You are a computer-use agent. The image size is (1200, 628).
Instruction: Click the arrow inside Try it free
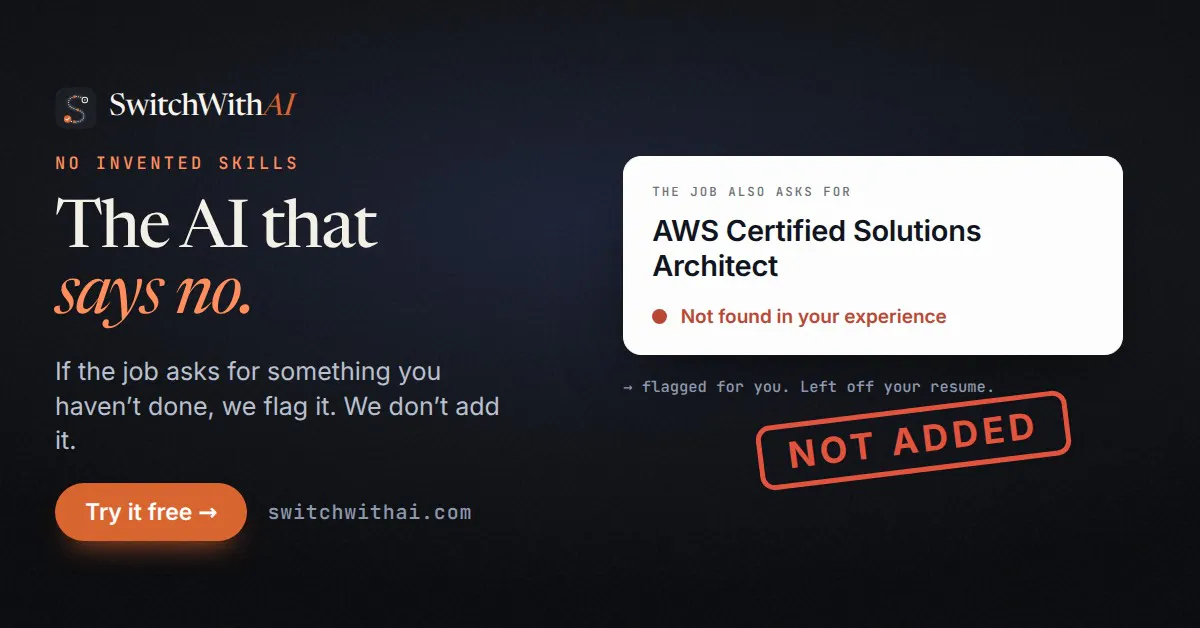point(208,513)
